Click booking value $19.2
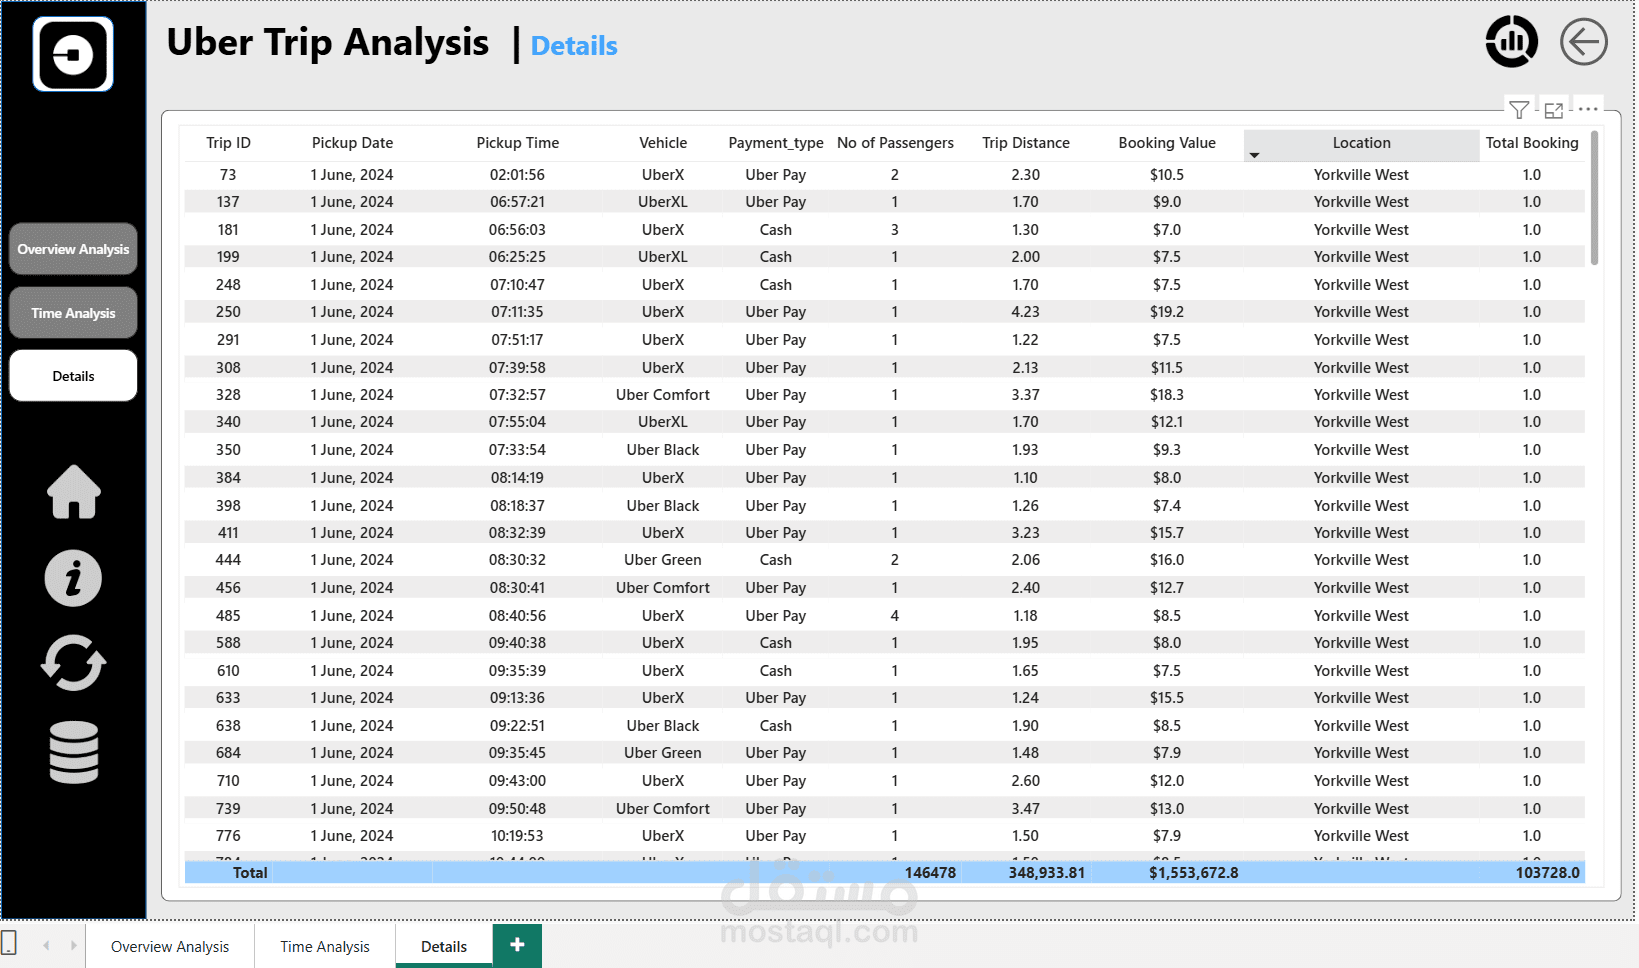The height and width of the screenshot is (968, 1639). click(1167, 312)
